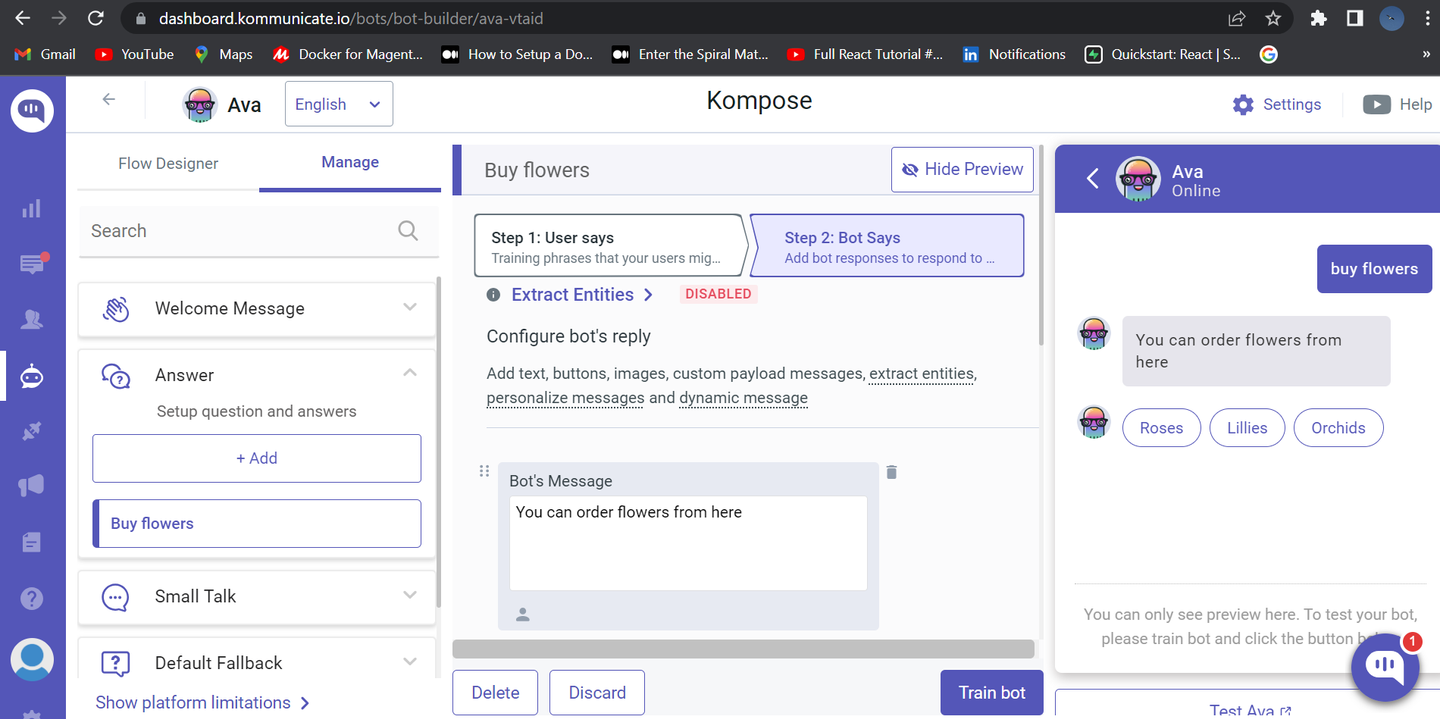Click the Train bot button
The width and height of the screenshot is (1440, 719).
tap(991, 693)
